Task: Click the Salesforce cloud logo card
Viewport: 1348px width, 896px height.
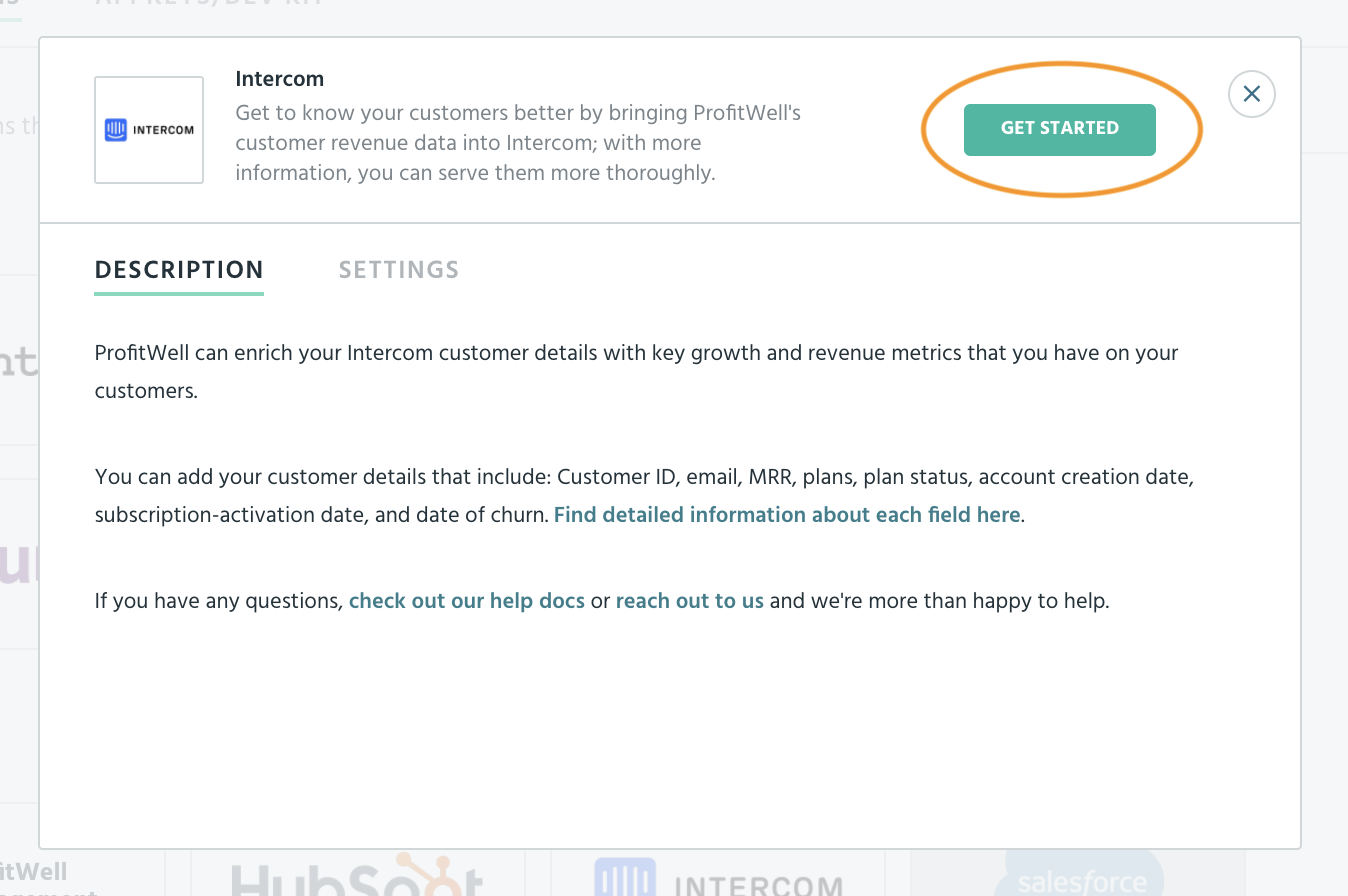Action: 1078,874
